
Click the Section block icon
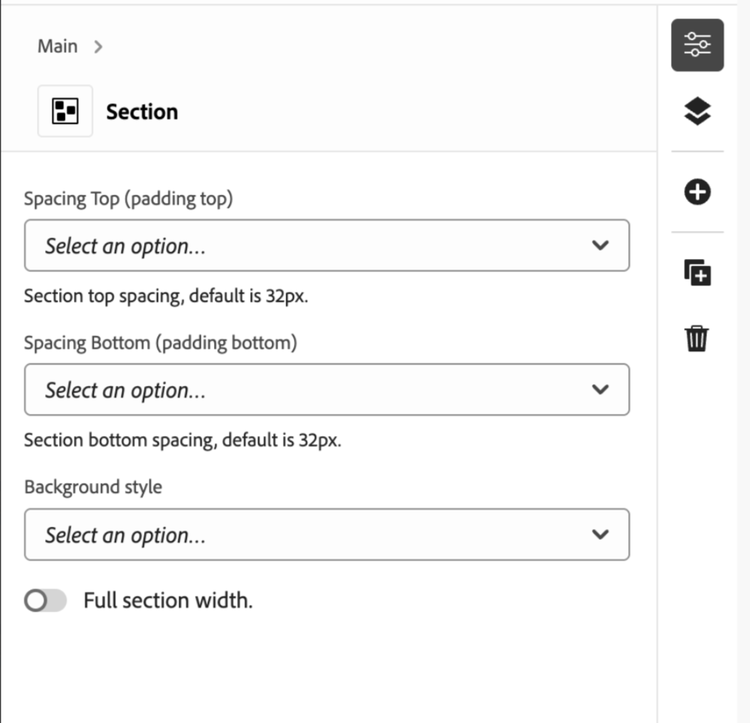click(65, 111)
